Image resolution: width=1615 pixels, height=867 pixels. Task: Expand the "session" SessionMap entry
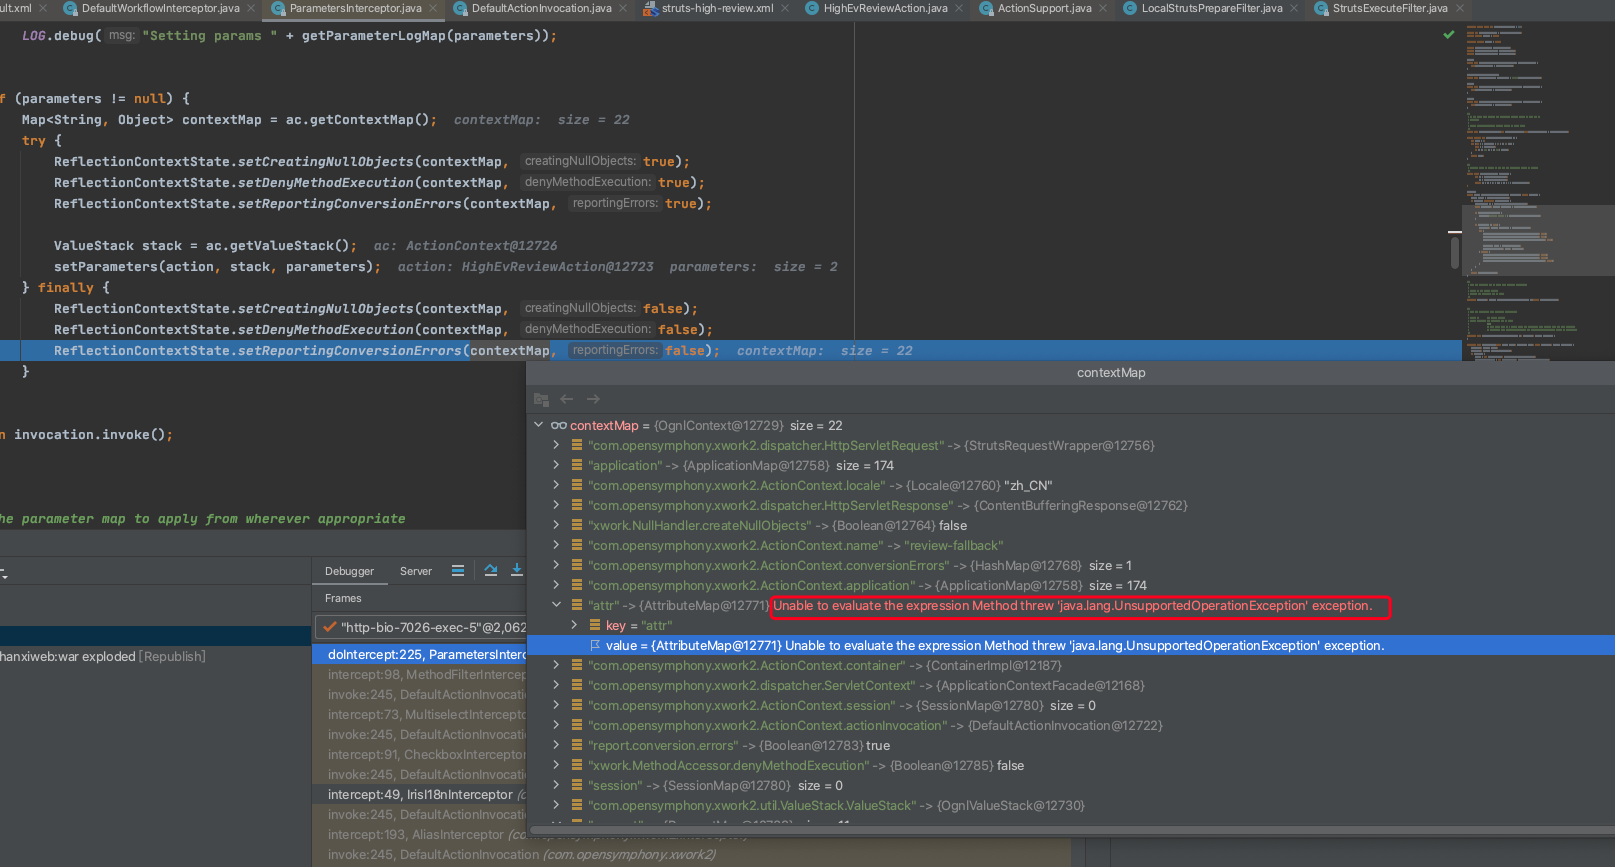[556, 785]
